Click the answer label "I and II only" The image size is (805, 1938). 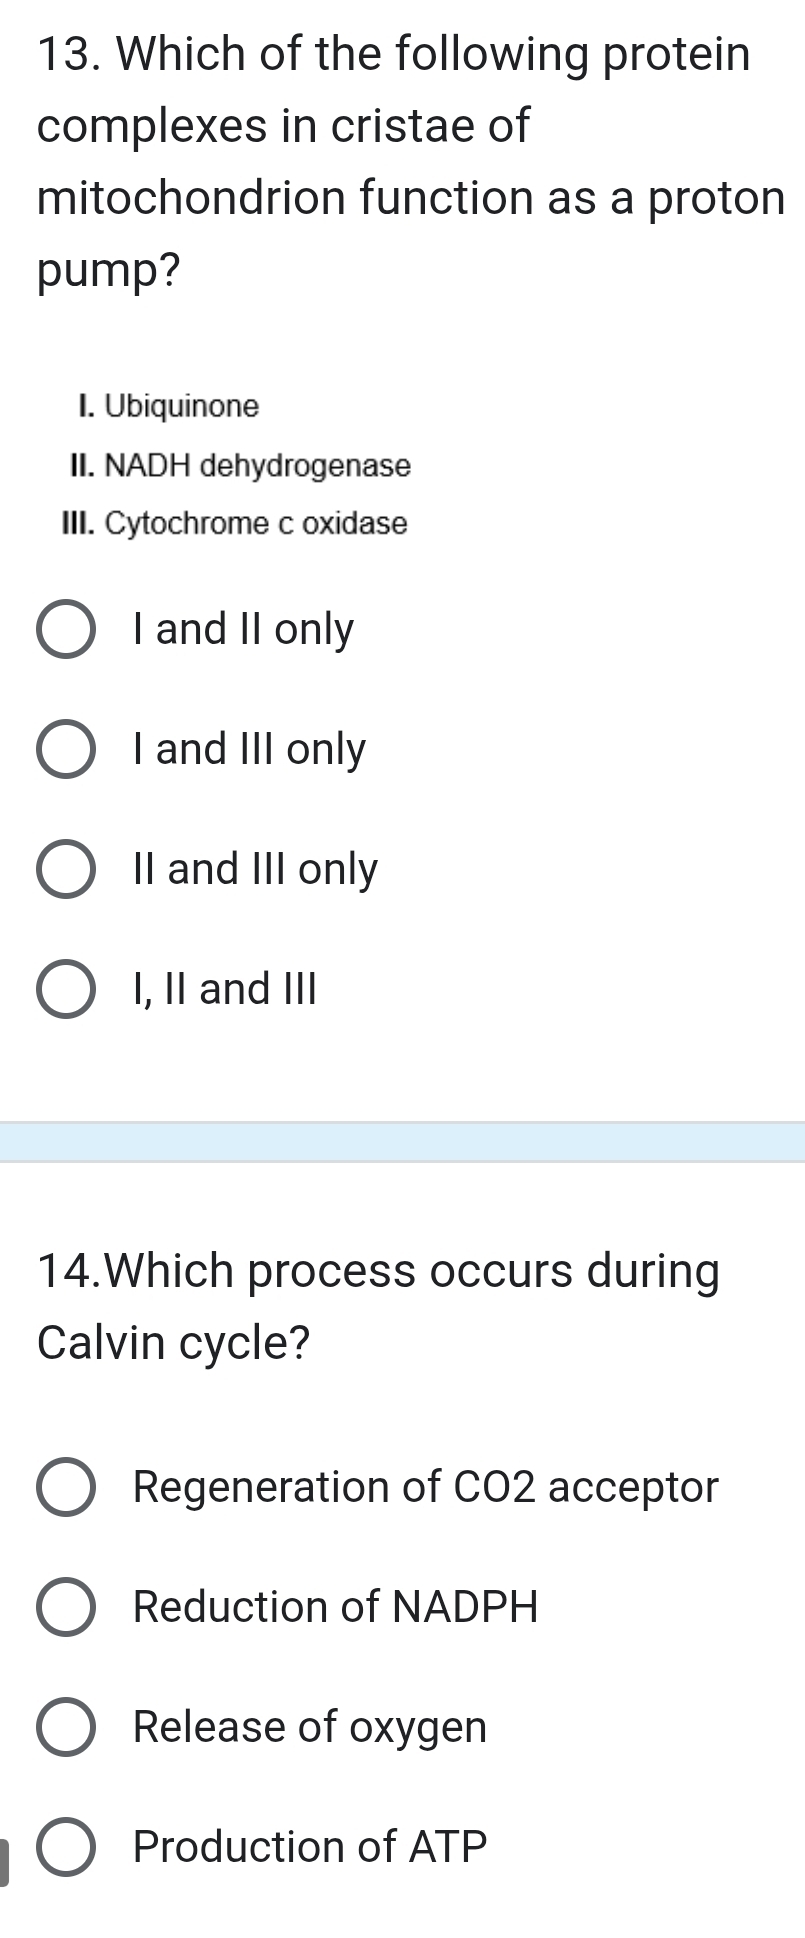[242, 630]
